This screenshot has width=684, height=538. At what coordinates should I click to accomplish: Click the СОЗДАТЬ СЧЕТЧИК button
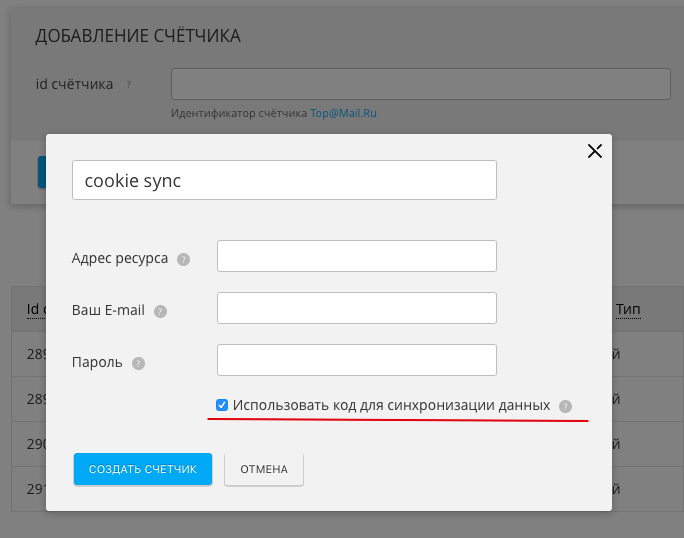[143, 469]
